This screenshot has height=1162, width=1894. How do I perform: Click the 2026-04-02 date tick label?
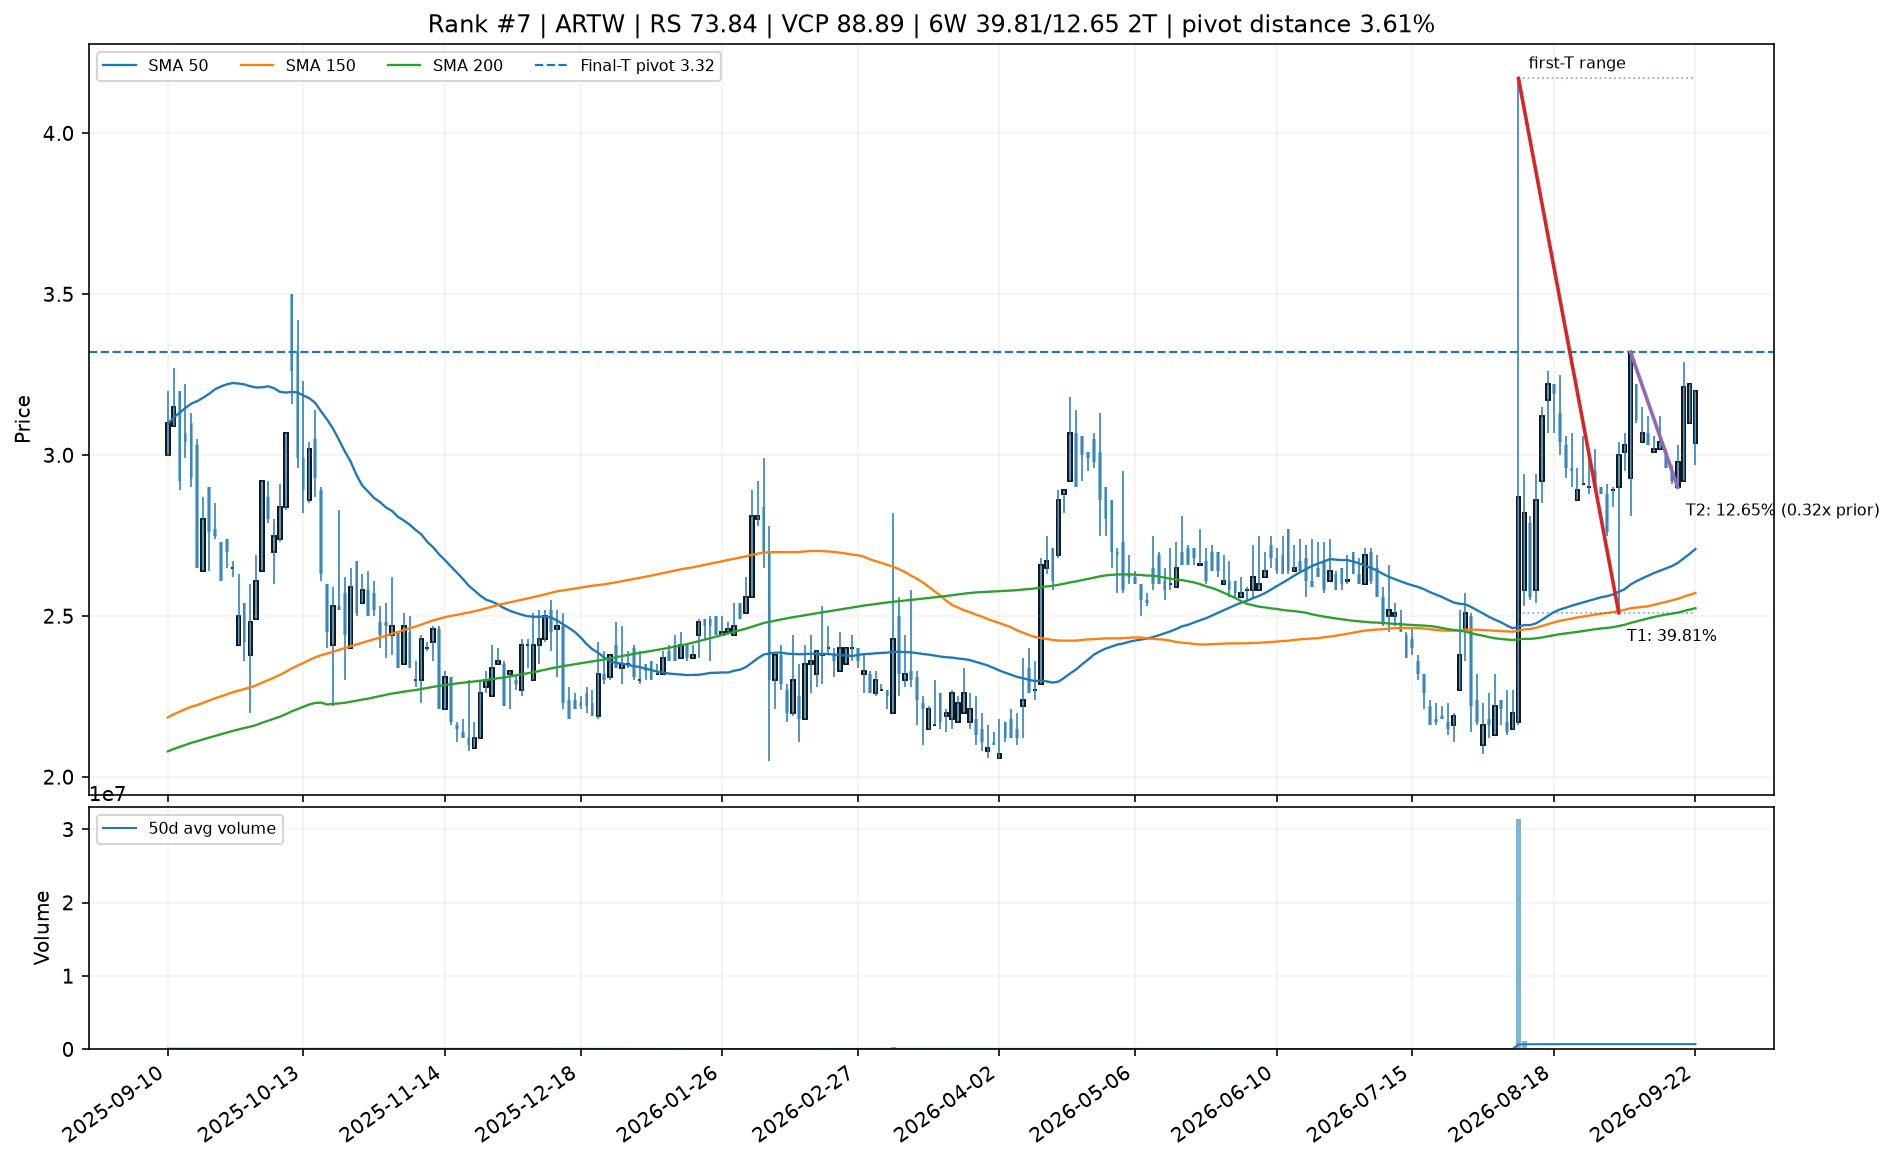pyautogui.click(x=946, y=1101)
